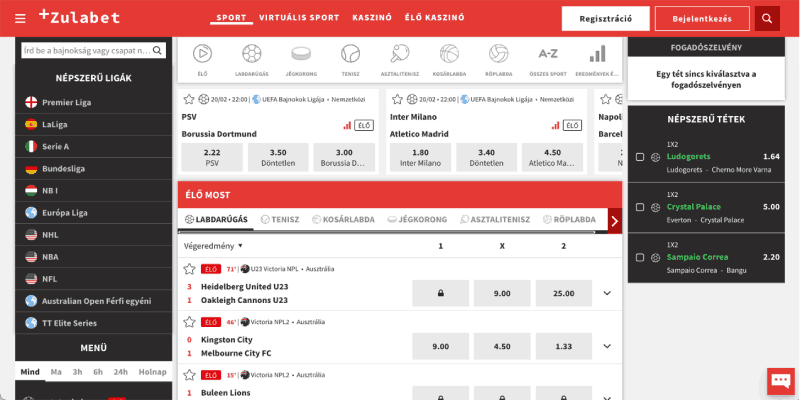Open Serie A league
Image resolution: width=800 pixels, height=400 pixels.
pos(93,146)
